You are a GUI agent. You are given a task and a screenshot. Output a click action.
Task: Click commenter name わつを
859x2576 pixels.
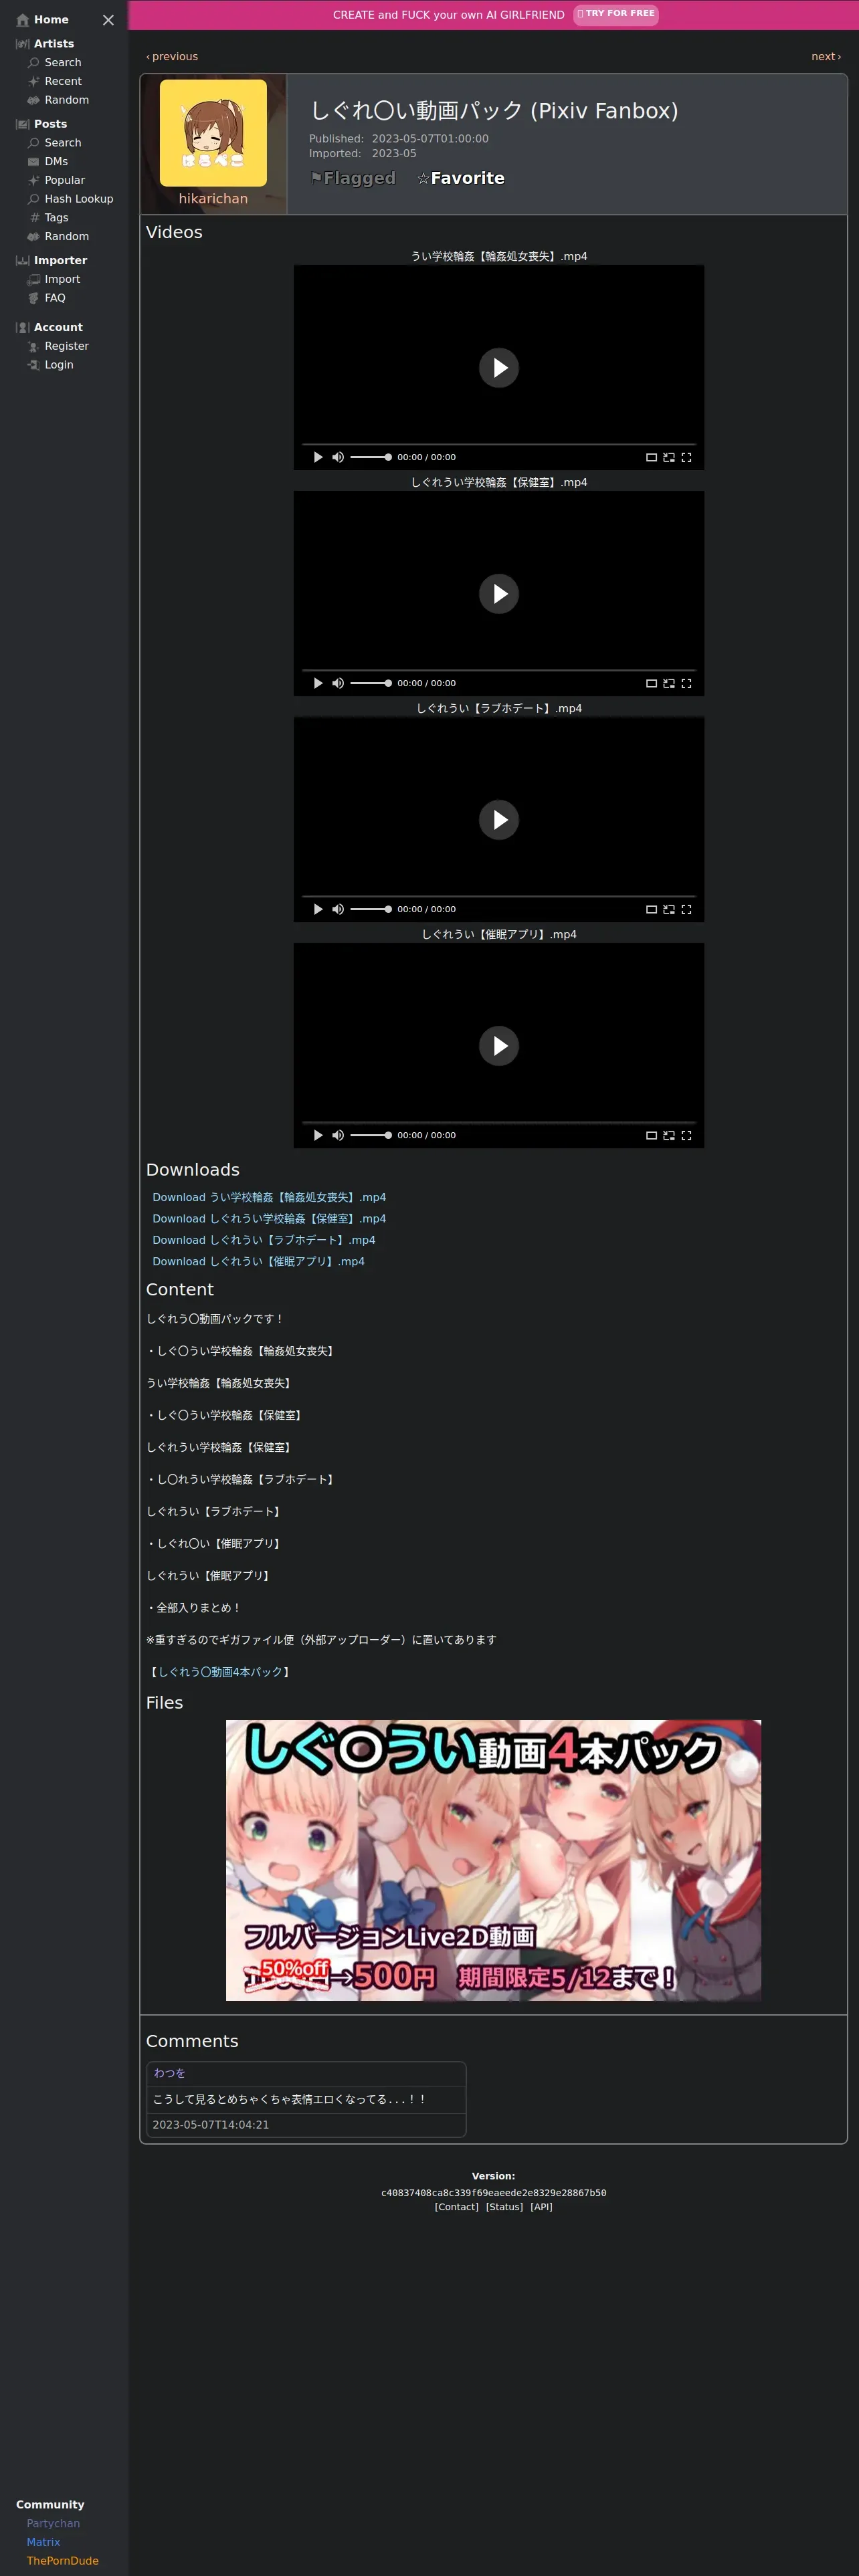tap(169, 2073)
